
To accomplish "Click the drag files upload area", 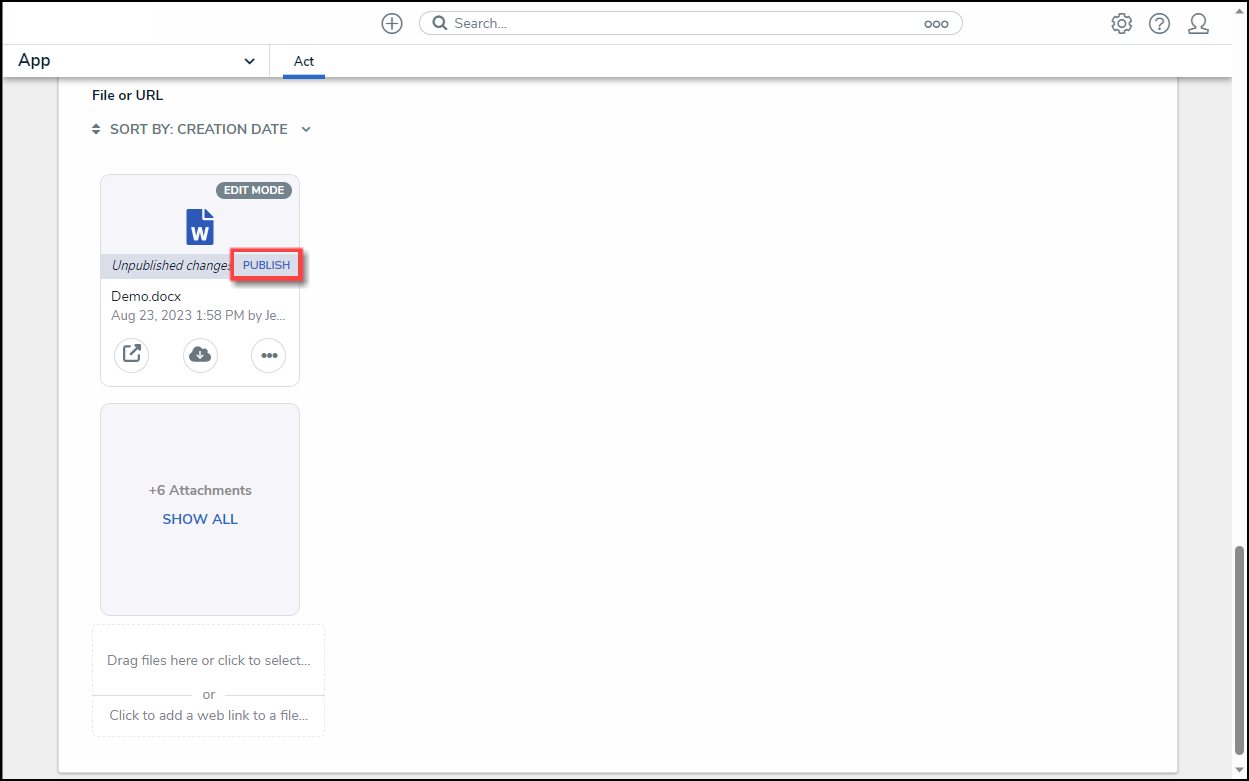I will (x=208, y=660).
